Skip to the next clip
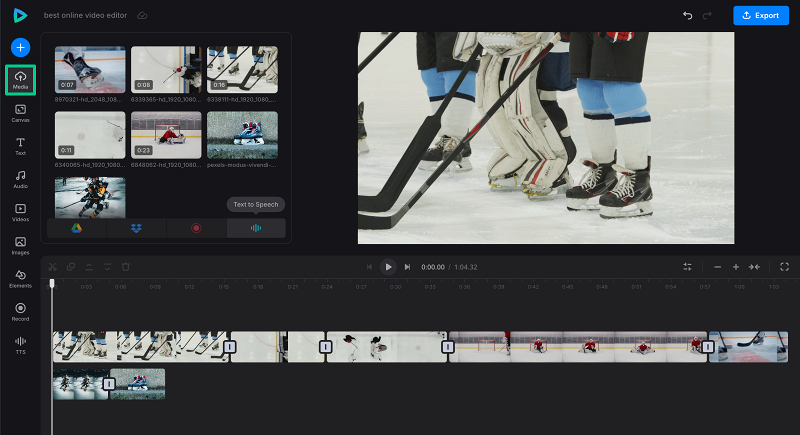The image size is (800, 435). coord(407,267)
